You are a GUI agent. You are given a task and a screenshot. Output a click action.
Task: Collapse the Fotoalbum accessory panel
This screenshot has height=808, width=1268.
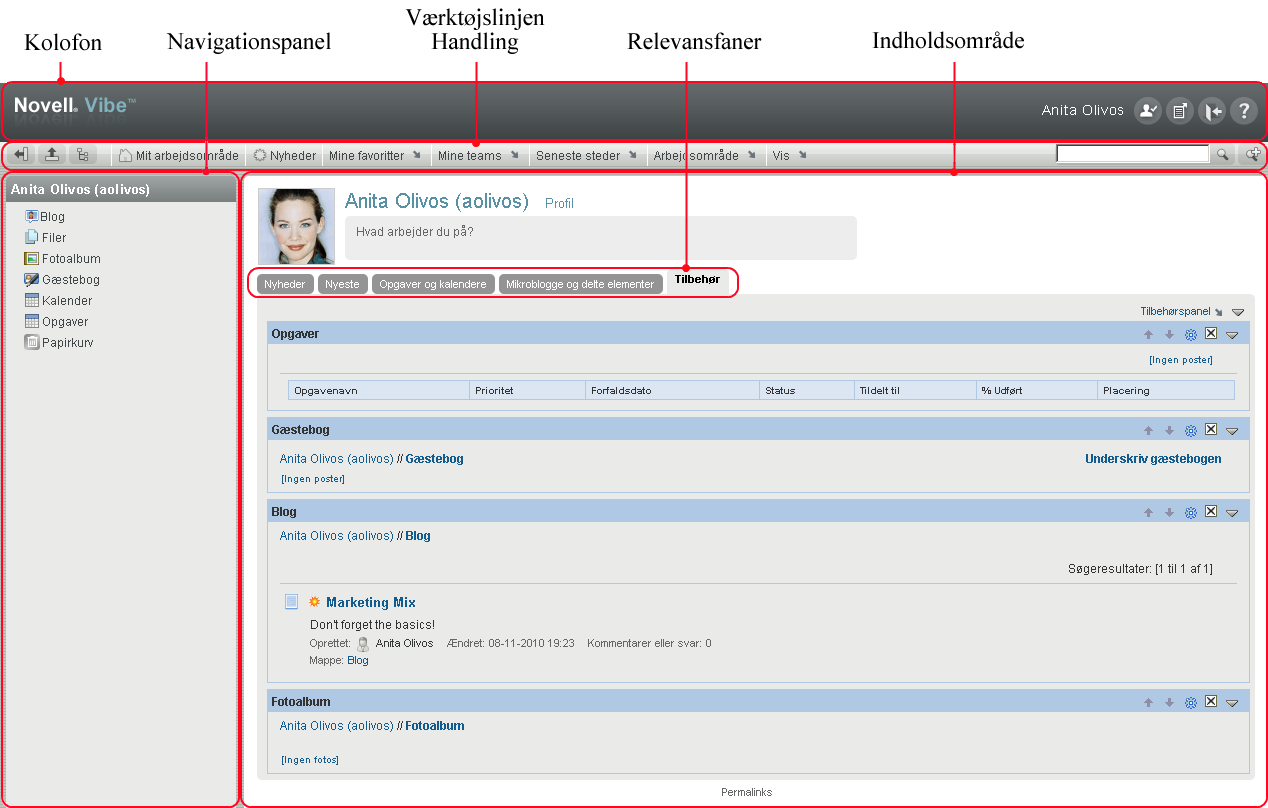[x=1232, y=704]
